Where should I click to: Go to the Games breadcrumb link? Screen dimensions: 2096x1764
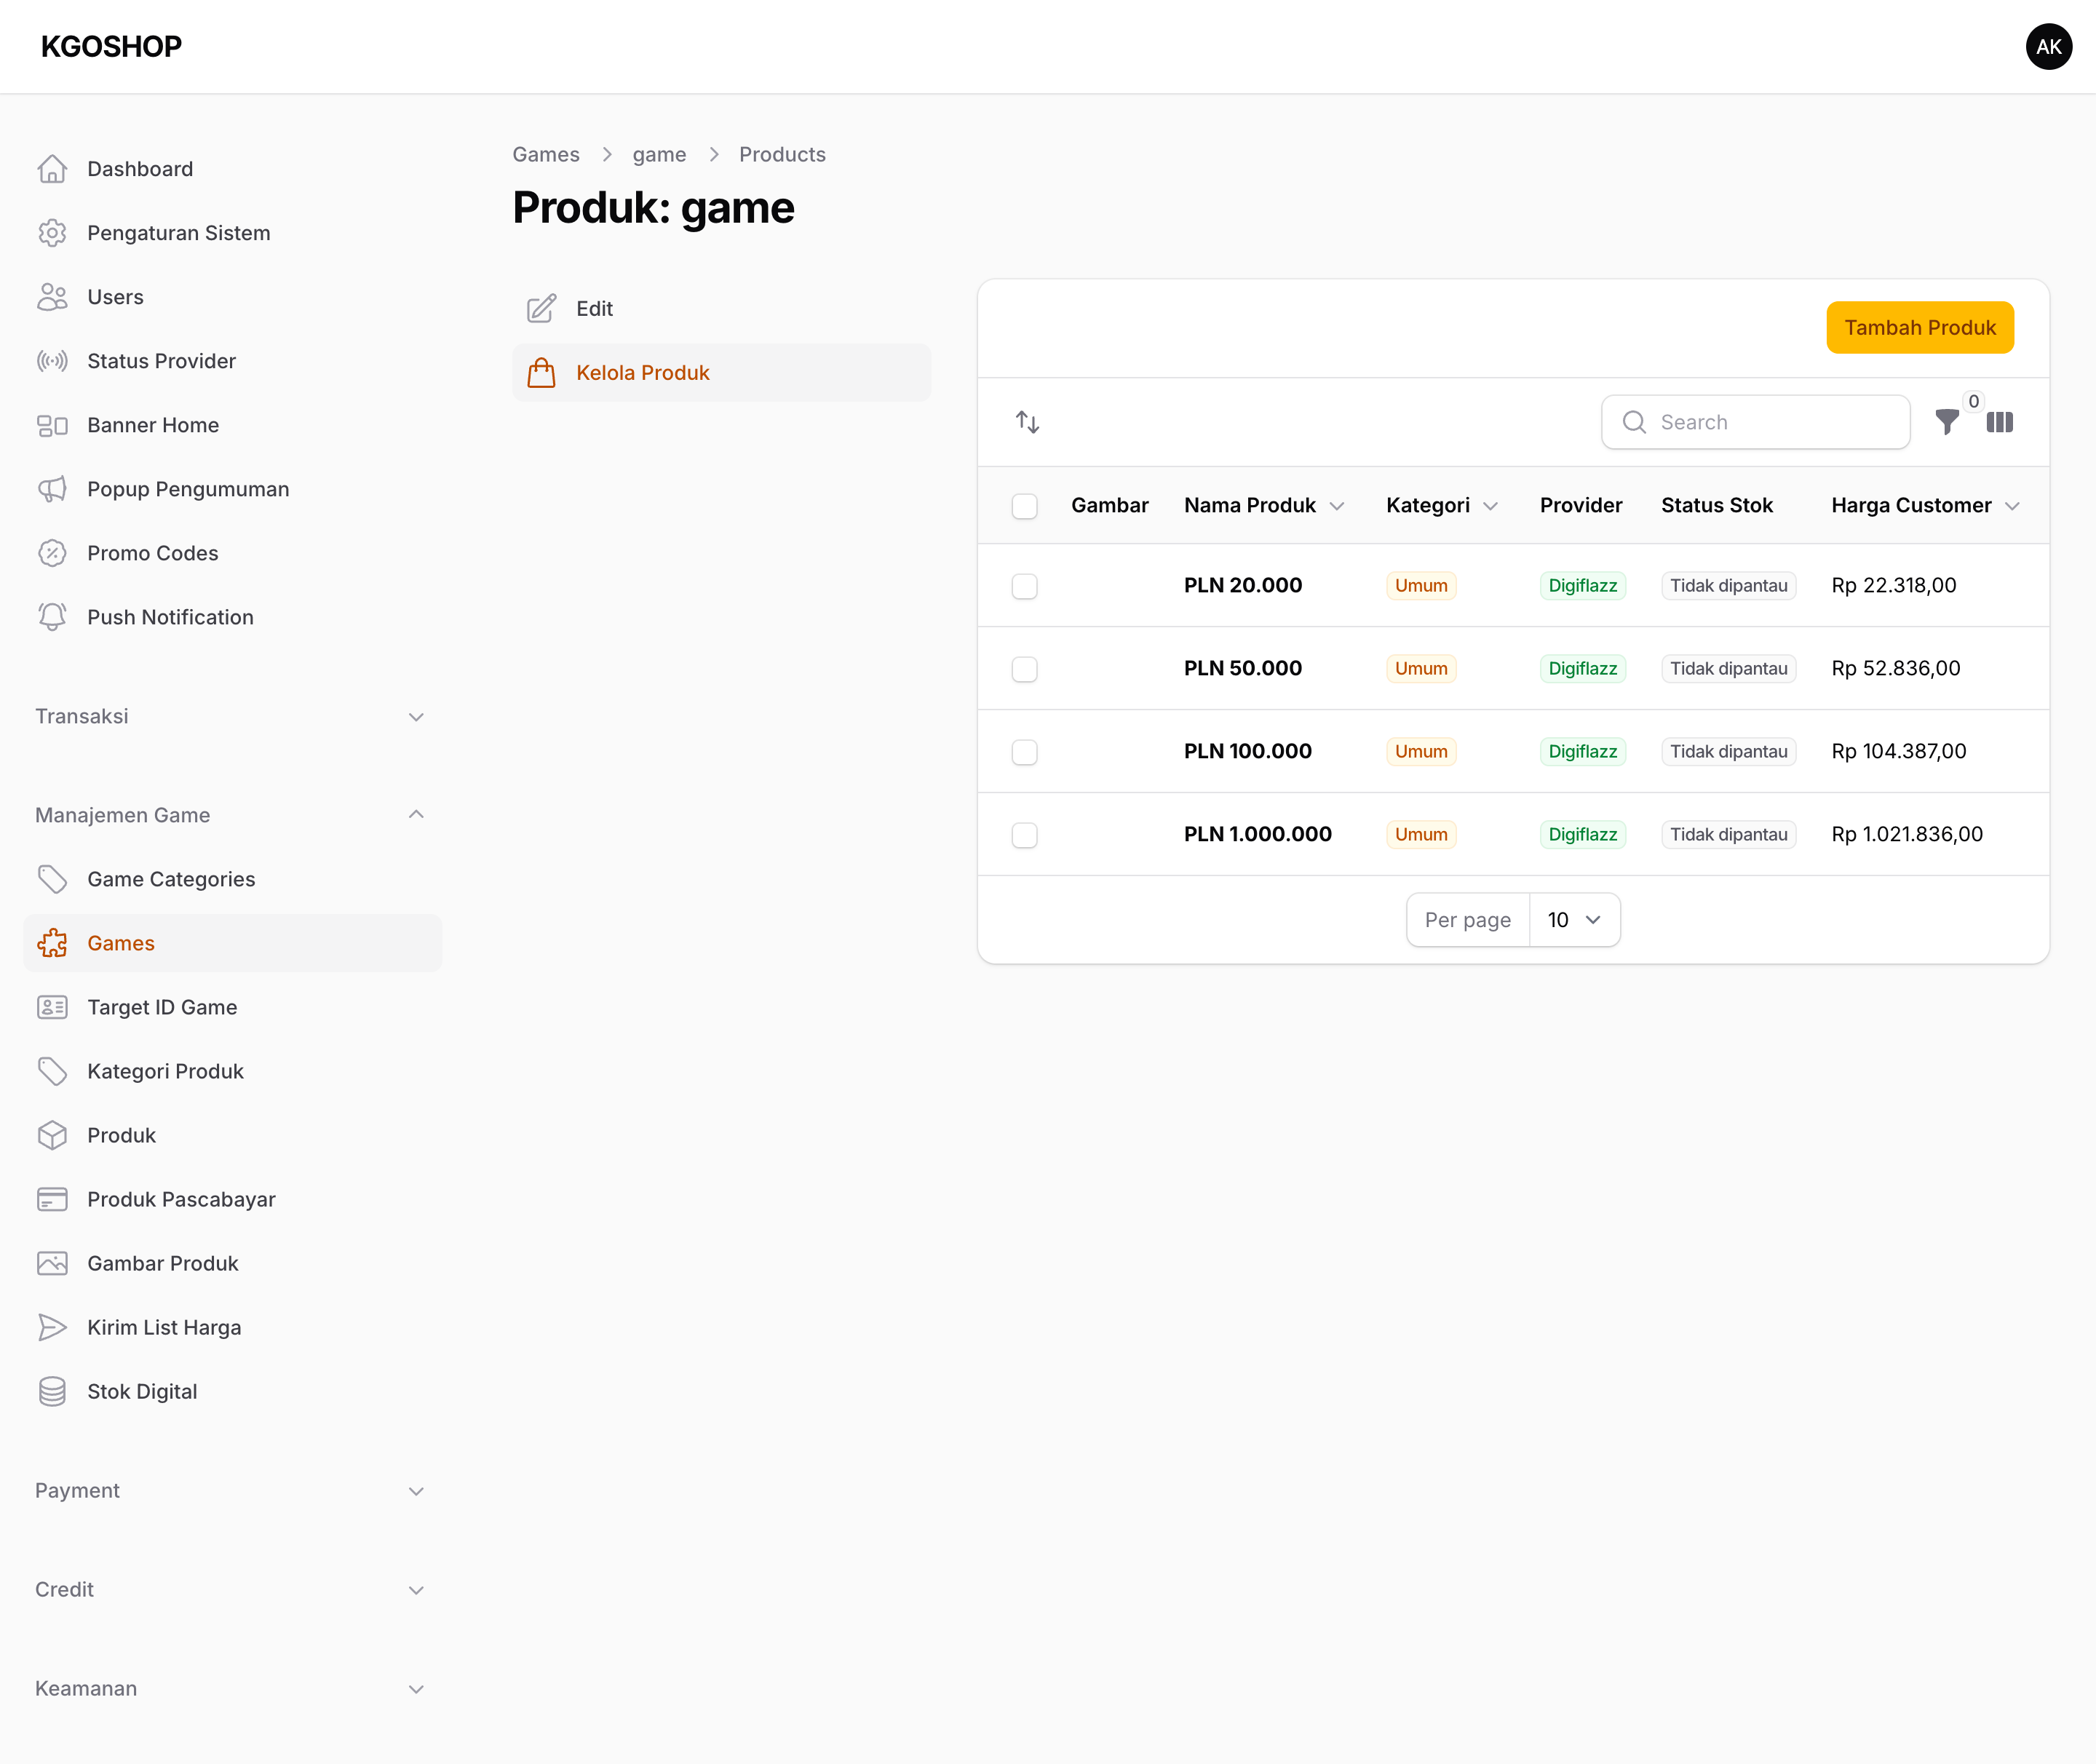pos(546,155)
